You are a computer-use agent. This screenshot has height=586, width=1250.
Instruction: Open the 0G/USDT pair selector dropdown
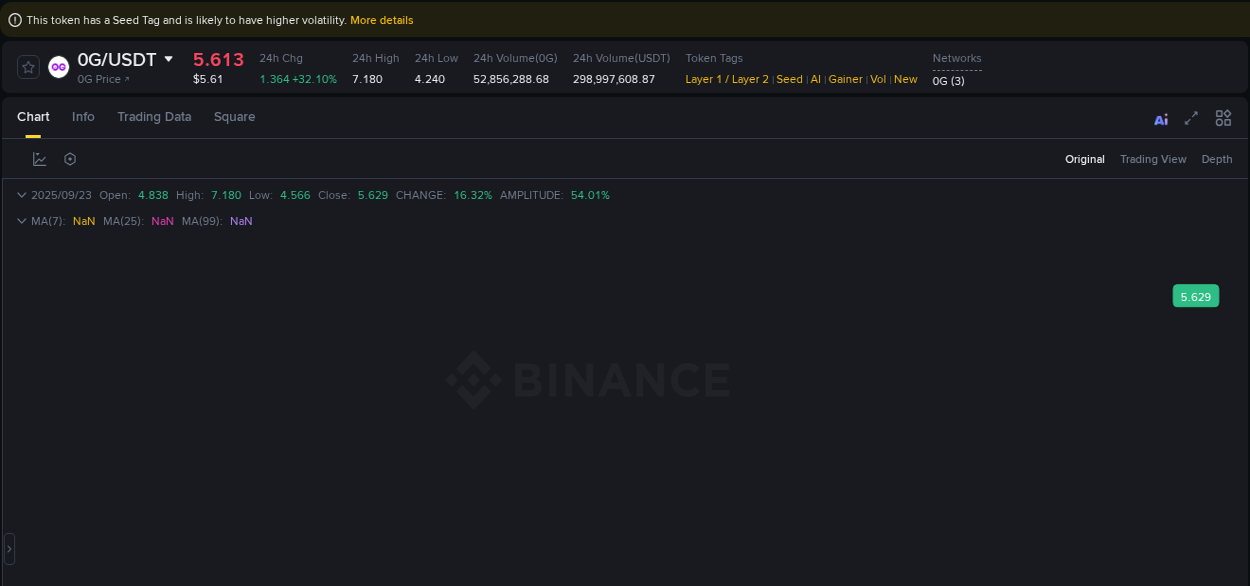tap(168, 59)
